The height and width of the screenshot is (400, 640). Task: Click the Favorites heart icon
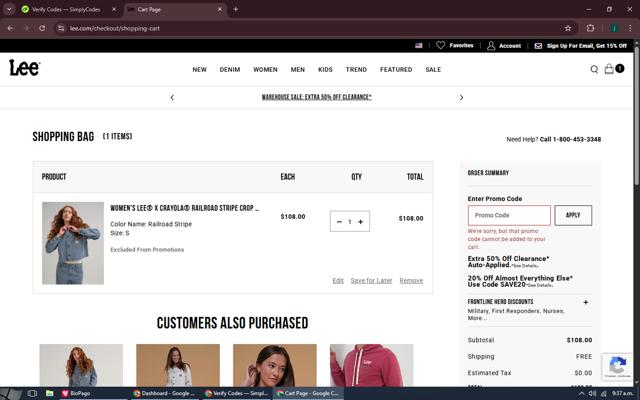[x=440, y=45]
